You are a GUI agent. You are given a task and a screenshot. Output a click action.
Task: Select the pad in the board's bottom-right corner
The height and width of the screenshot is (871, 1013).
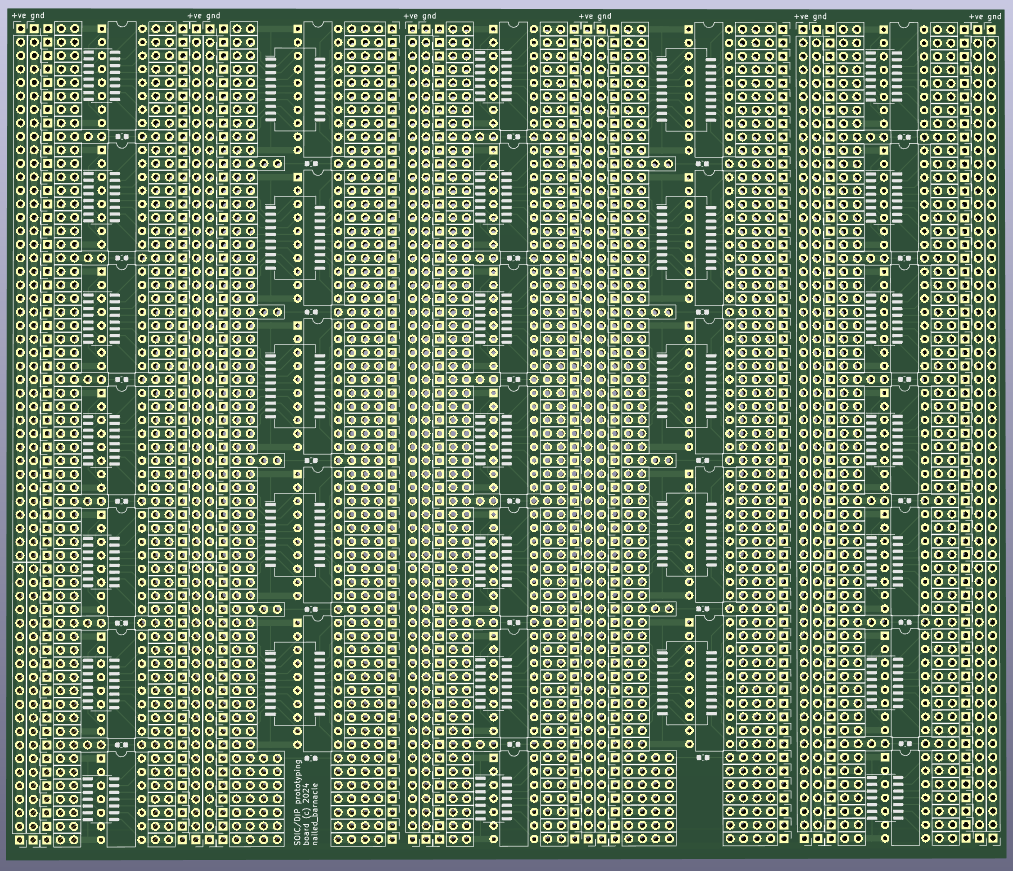click(x=991, y=838)
